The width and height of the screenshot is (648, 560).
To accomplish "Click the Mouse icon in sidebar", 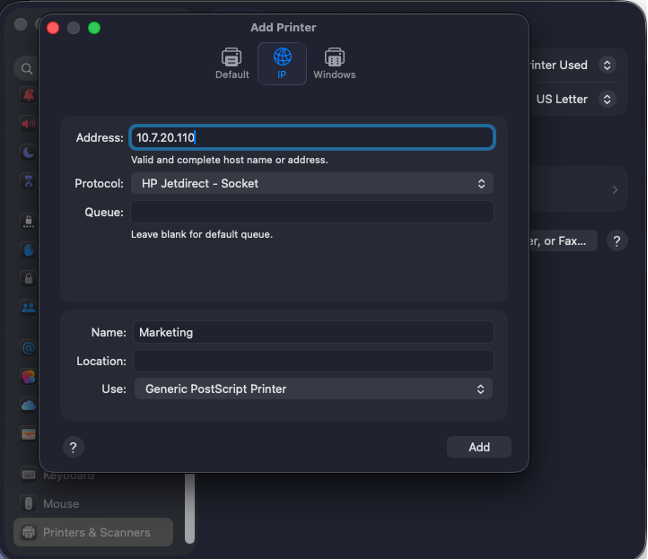I will pyautogui.click(x=28, y=504).
